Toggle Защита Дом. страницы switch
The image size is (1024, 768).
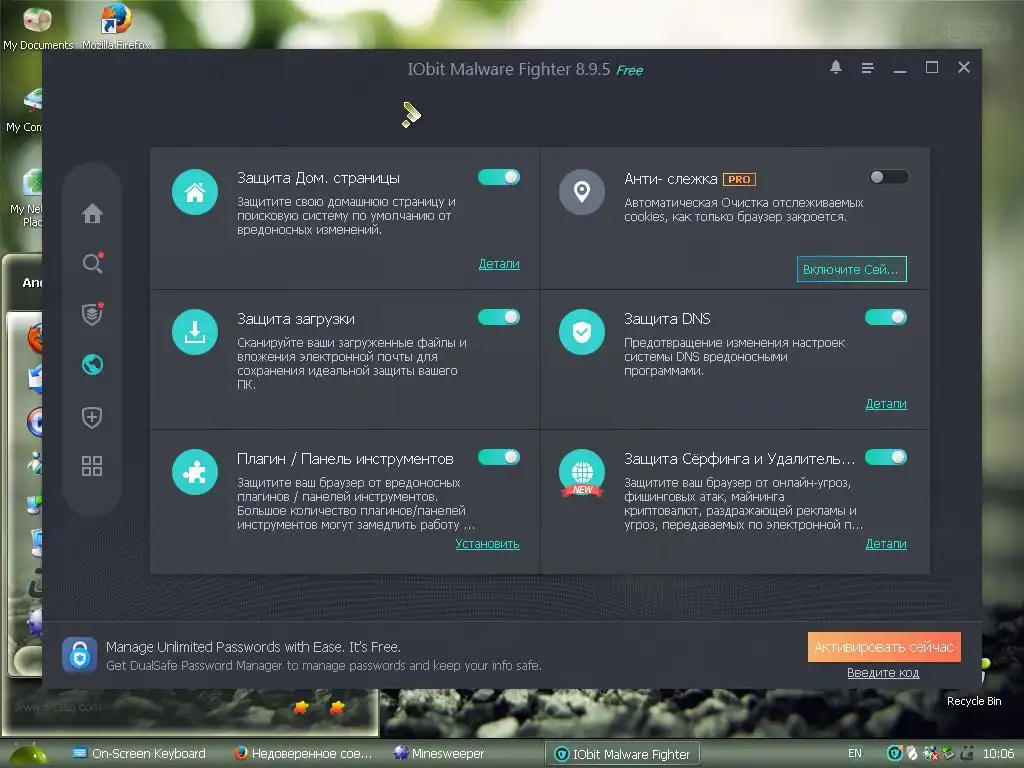click(x=499, y=177)
